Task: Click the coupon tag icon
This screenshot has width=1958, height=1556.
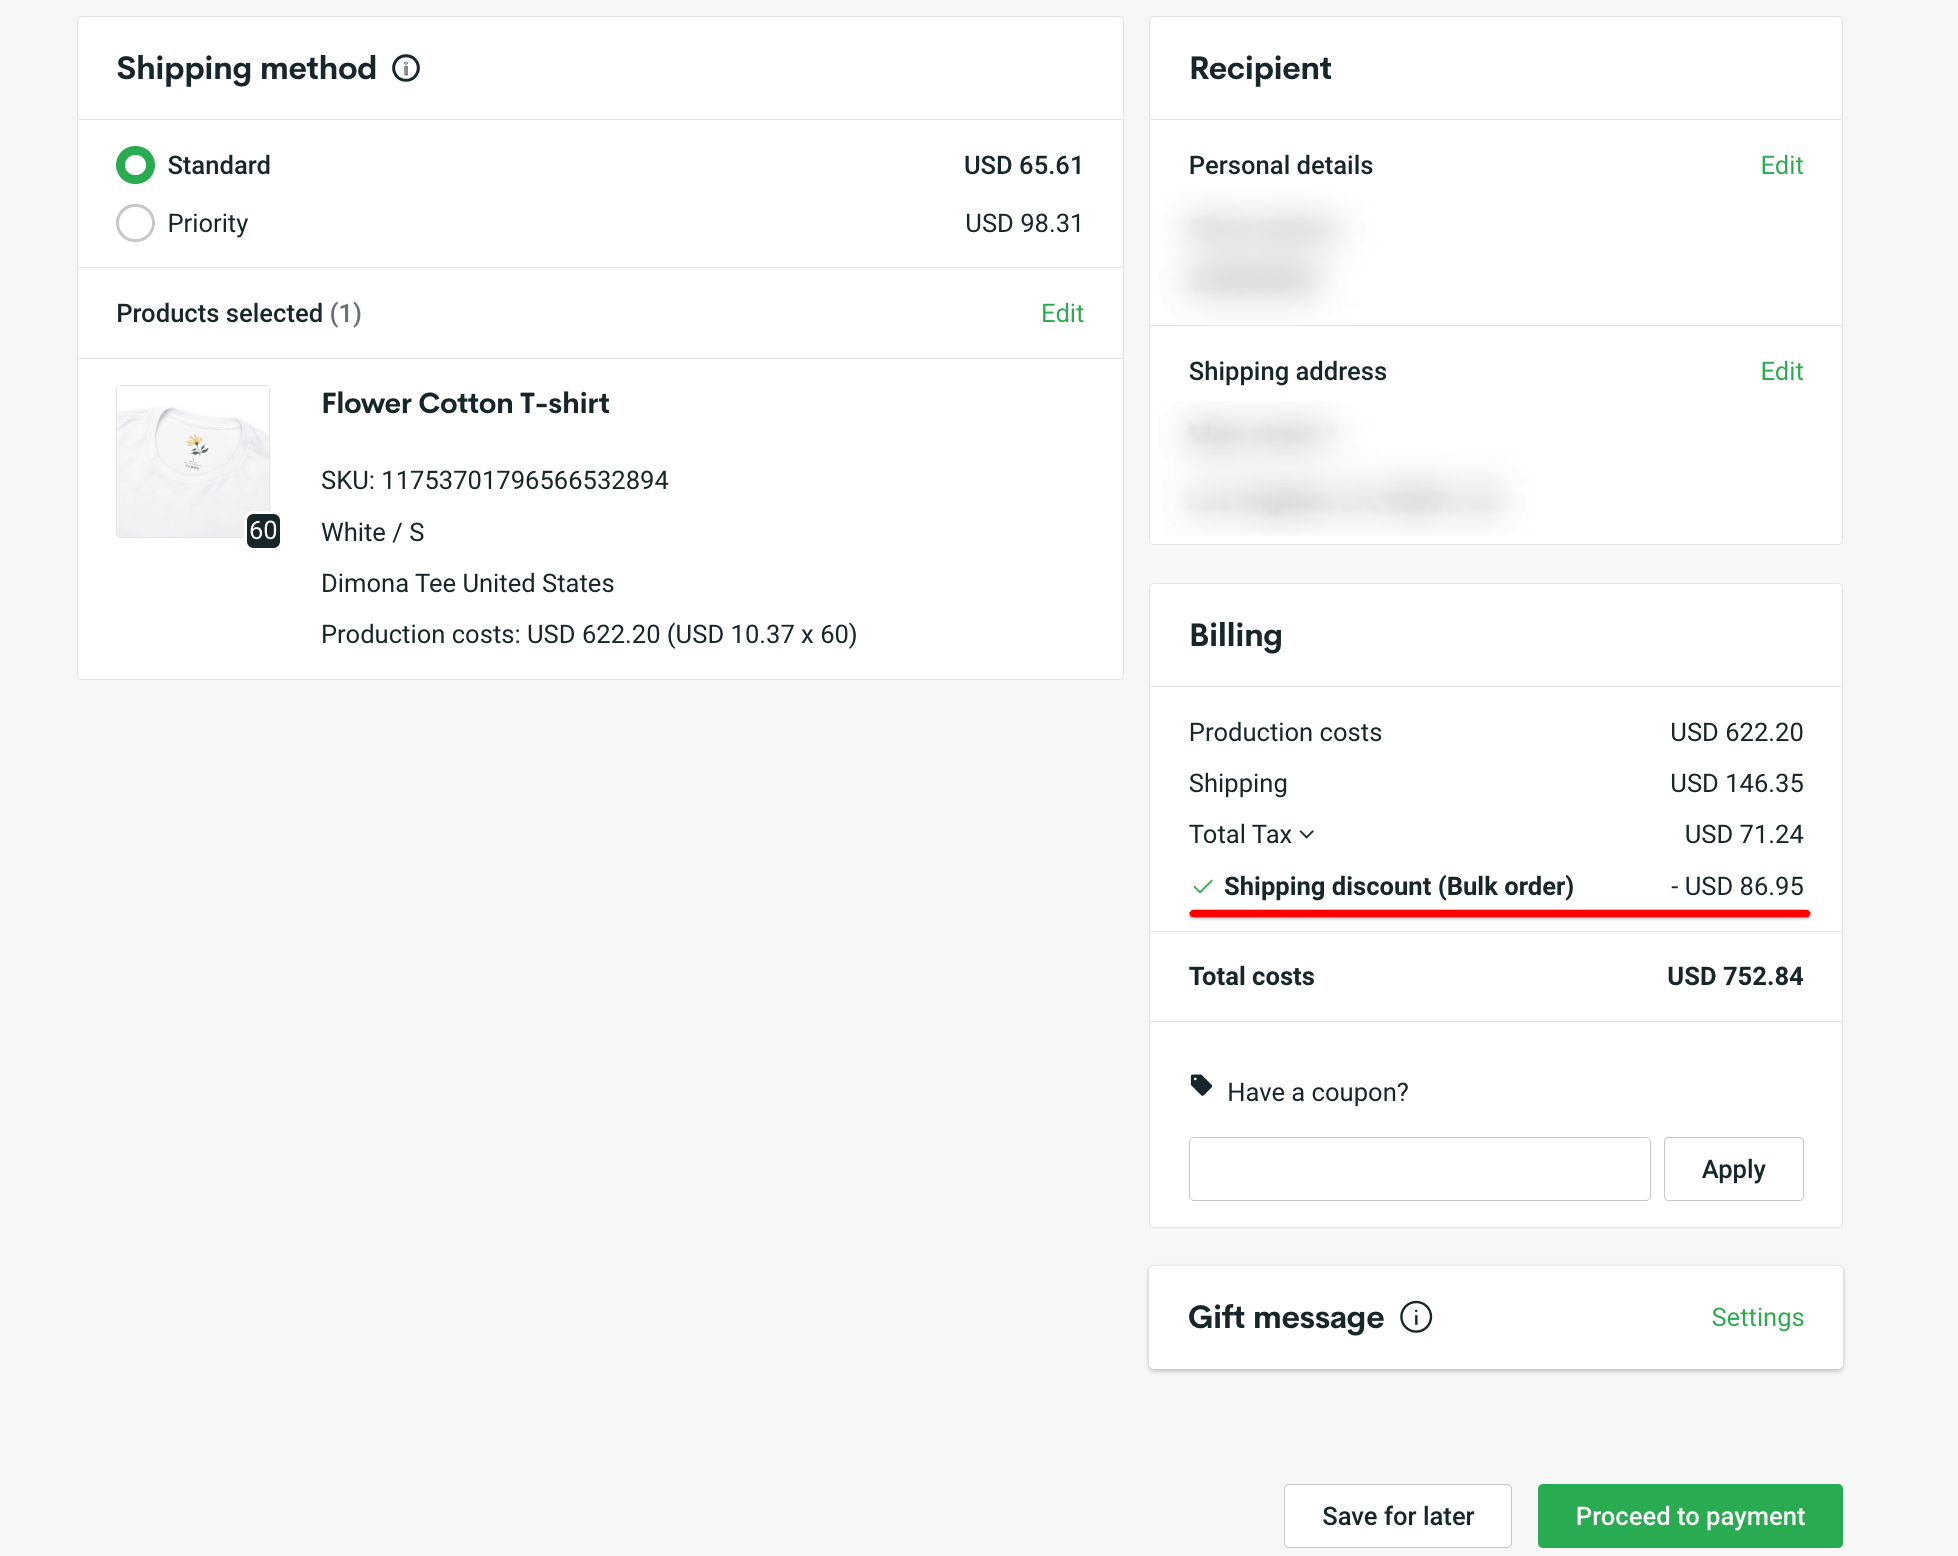Action: 1201,1085
